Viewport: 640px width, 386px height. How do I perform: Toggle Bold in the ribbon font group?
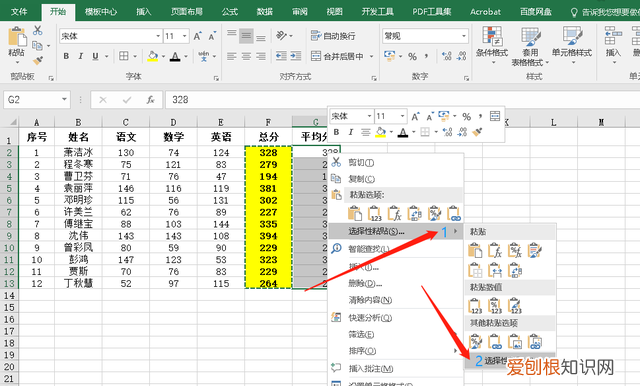click(66, 56)
